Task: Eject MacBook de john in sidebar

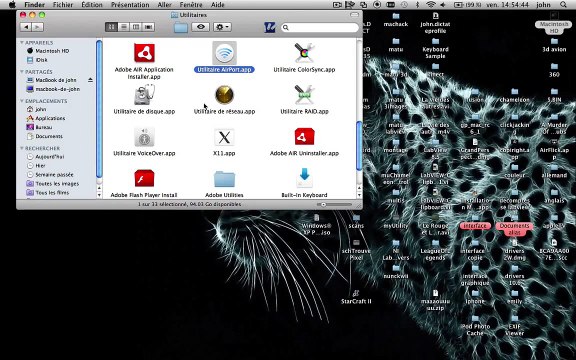Action: [x=90, y=80]
